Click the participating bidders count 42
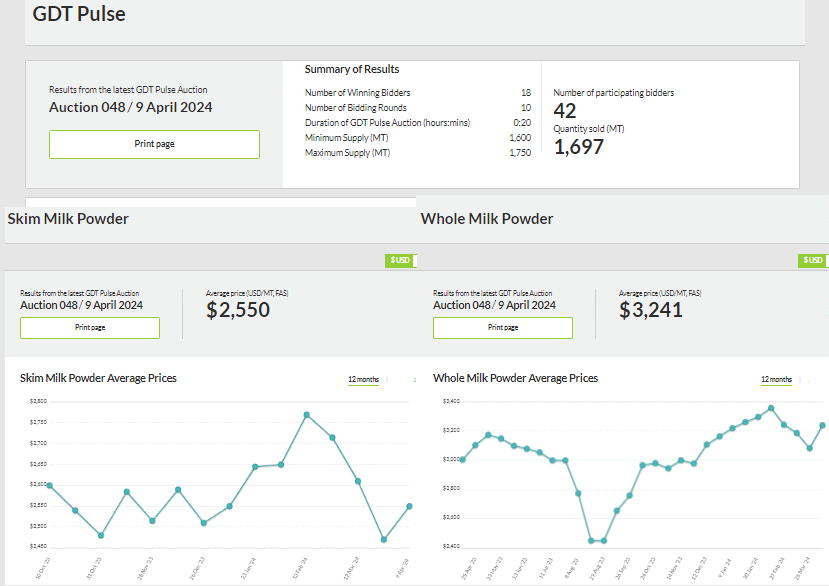 (565, 111)
